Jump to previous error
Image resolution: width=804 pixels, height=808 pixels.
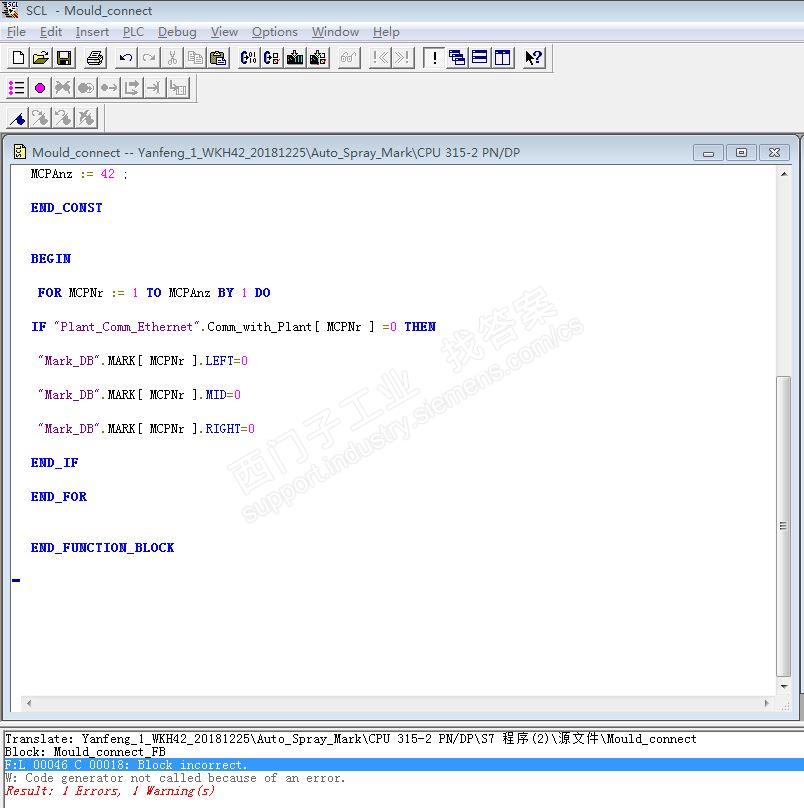pyautogui.click(x=380, y=58)
